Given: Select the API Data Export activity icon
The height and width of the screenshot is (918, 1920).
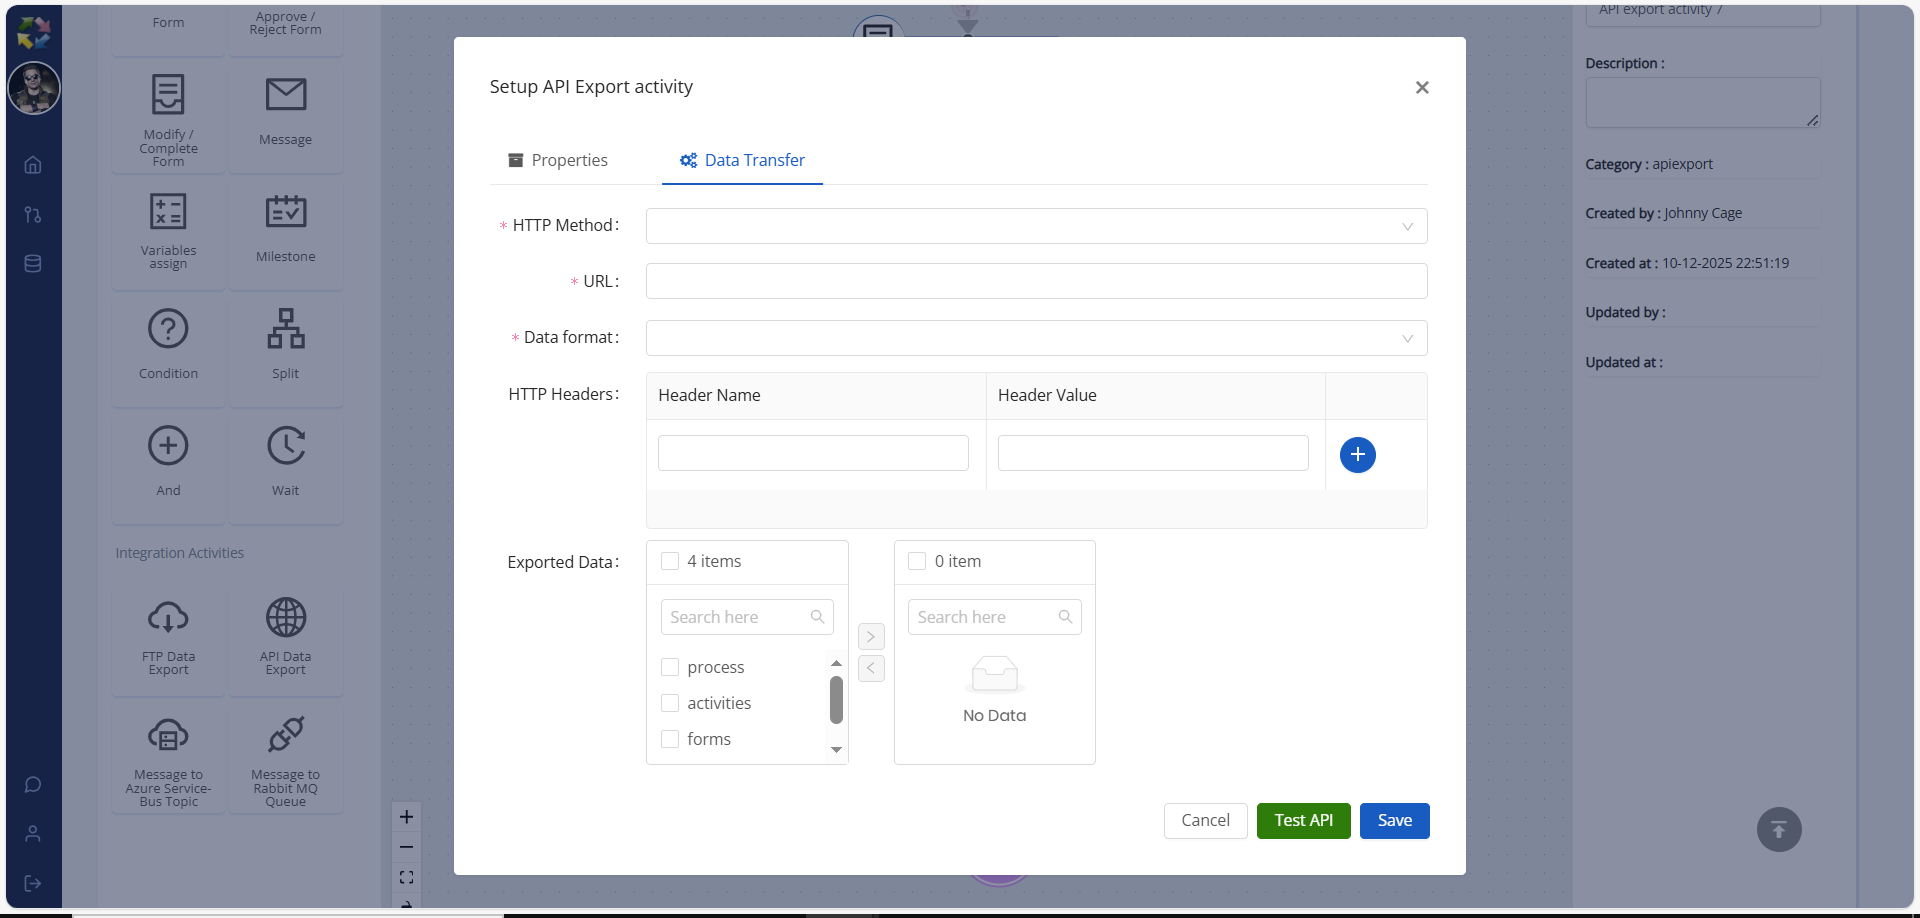Looking at the screenshot, I should pyautogui.click(x=285, y=618).
